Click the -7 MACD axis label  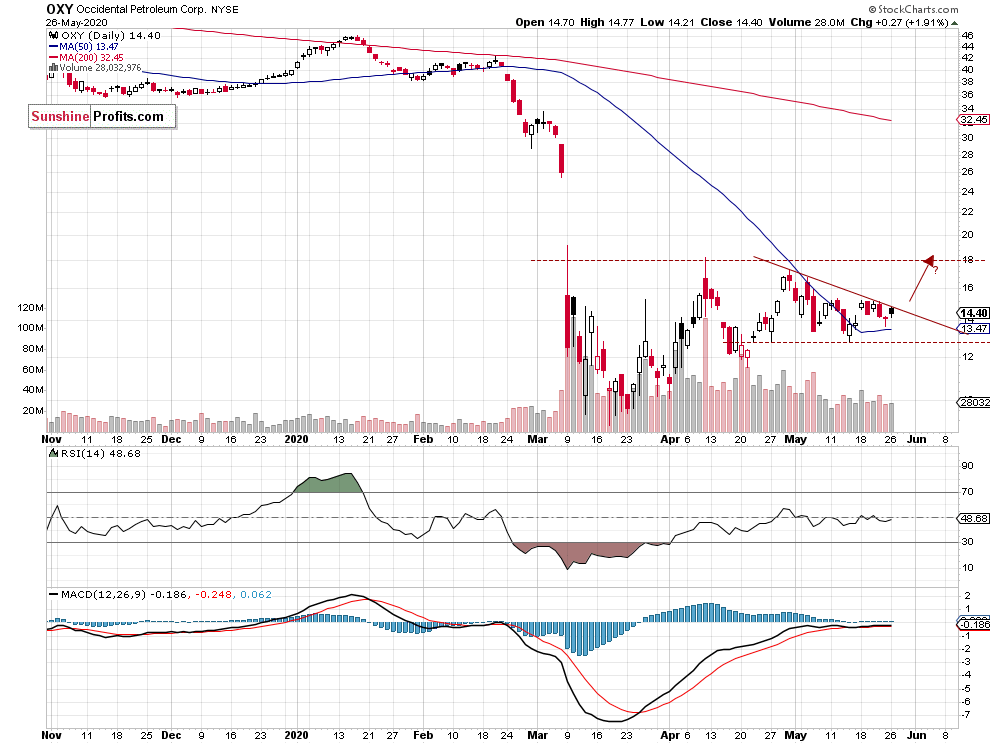click(966, 714)
